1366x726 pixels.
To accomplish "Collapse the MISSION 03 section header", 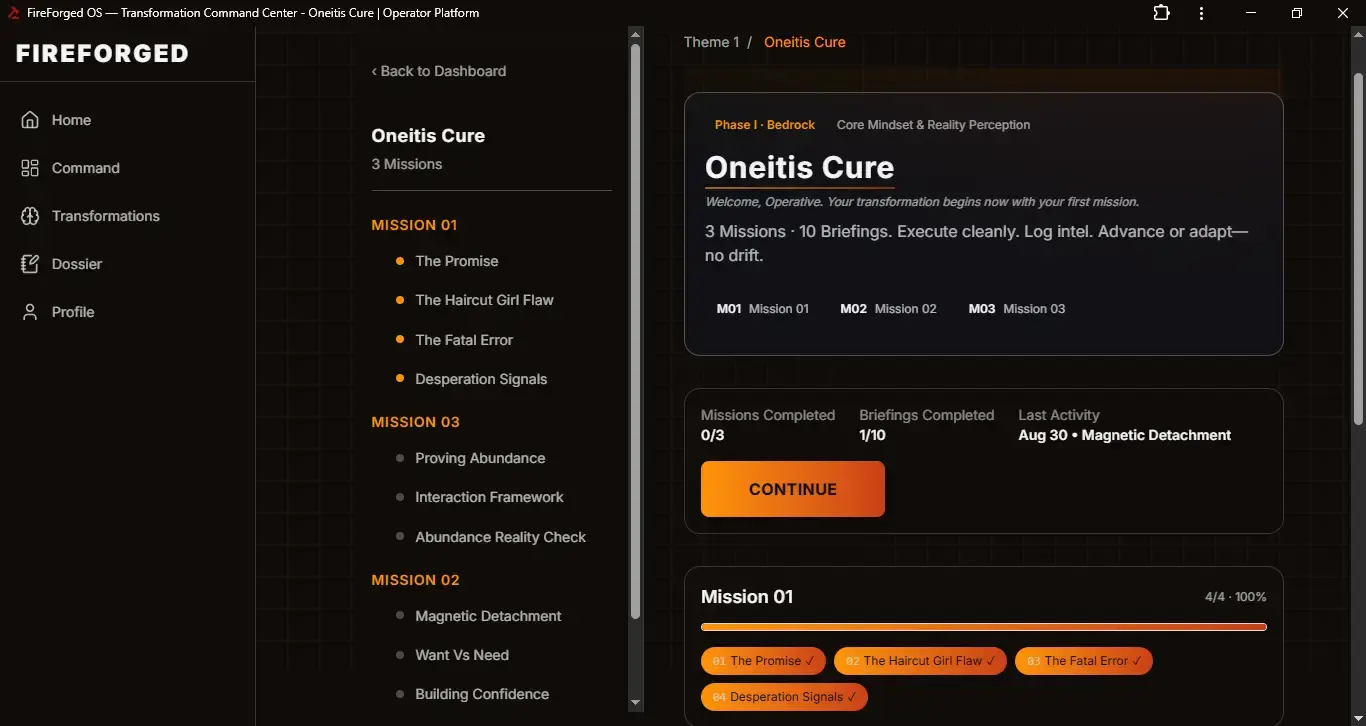I will [x=415, y=422].
